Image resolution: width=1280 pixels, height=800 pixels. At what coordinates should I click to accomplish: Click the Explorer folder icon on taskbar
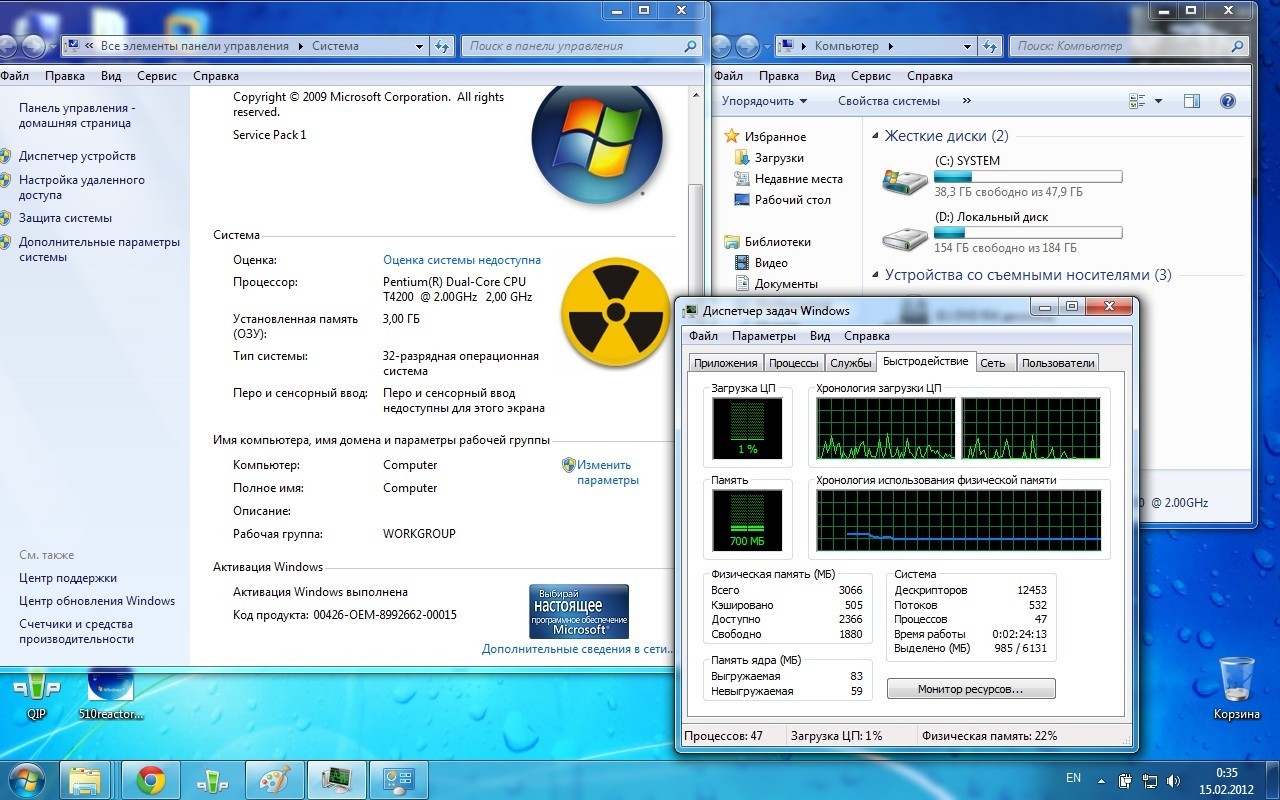pyautogui.click(x=87, y=780)
